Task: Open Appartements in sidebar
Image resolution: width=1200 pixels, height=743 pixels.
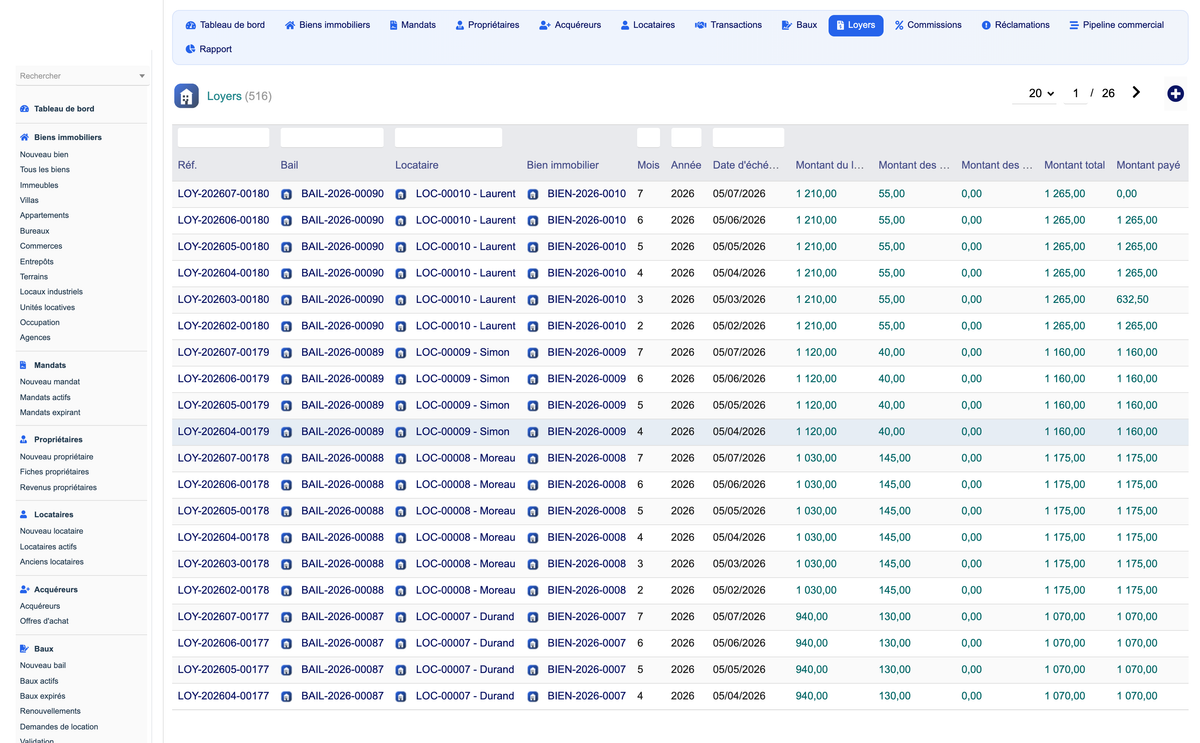Action: click(x=44, y=216)
